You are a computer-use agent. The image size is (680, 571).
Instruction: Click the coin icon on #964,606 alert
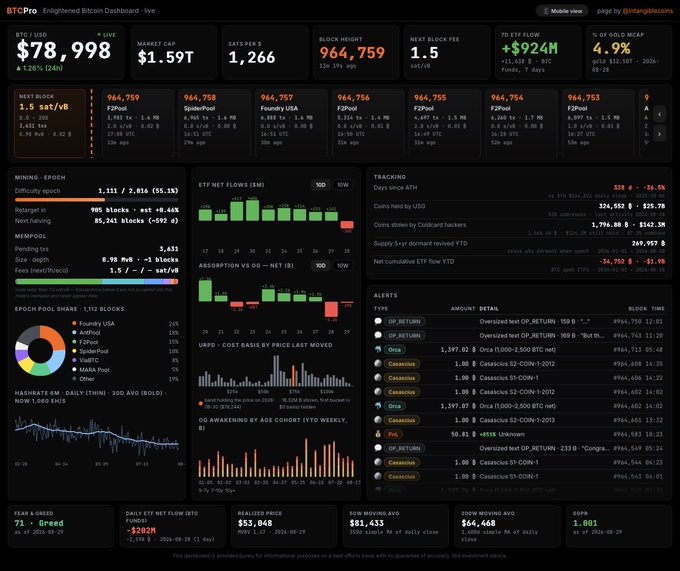(378, 378)
